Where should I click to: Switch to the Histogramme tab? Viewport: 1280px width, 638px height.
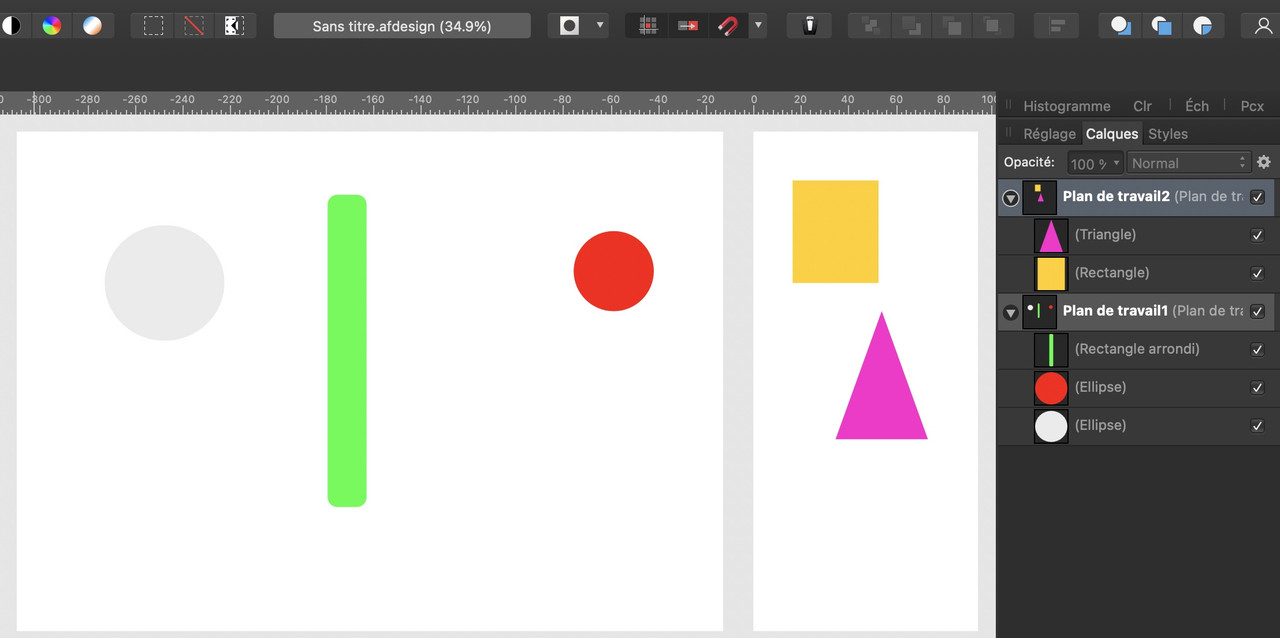(x=1067, y=106)
